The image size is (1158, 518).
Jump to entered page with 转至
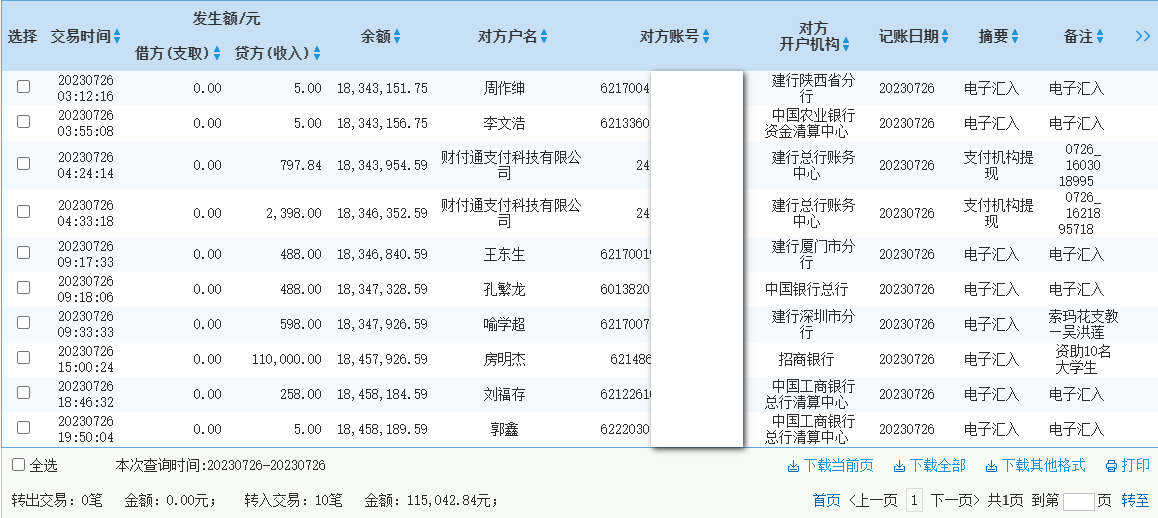[x=1135, y=501]
